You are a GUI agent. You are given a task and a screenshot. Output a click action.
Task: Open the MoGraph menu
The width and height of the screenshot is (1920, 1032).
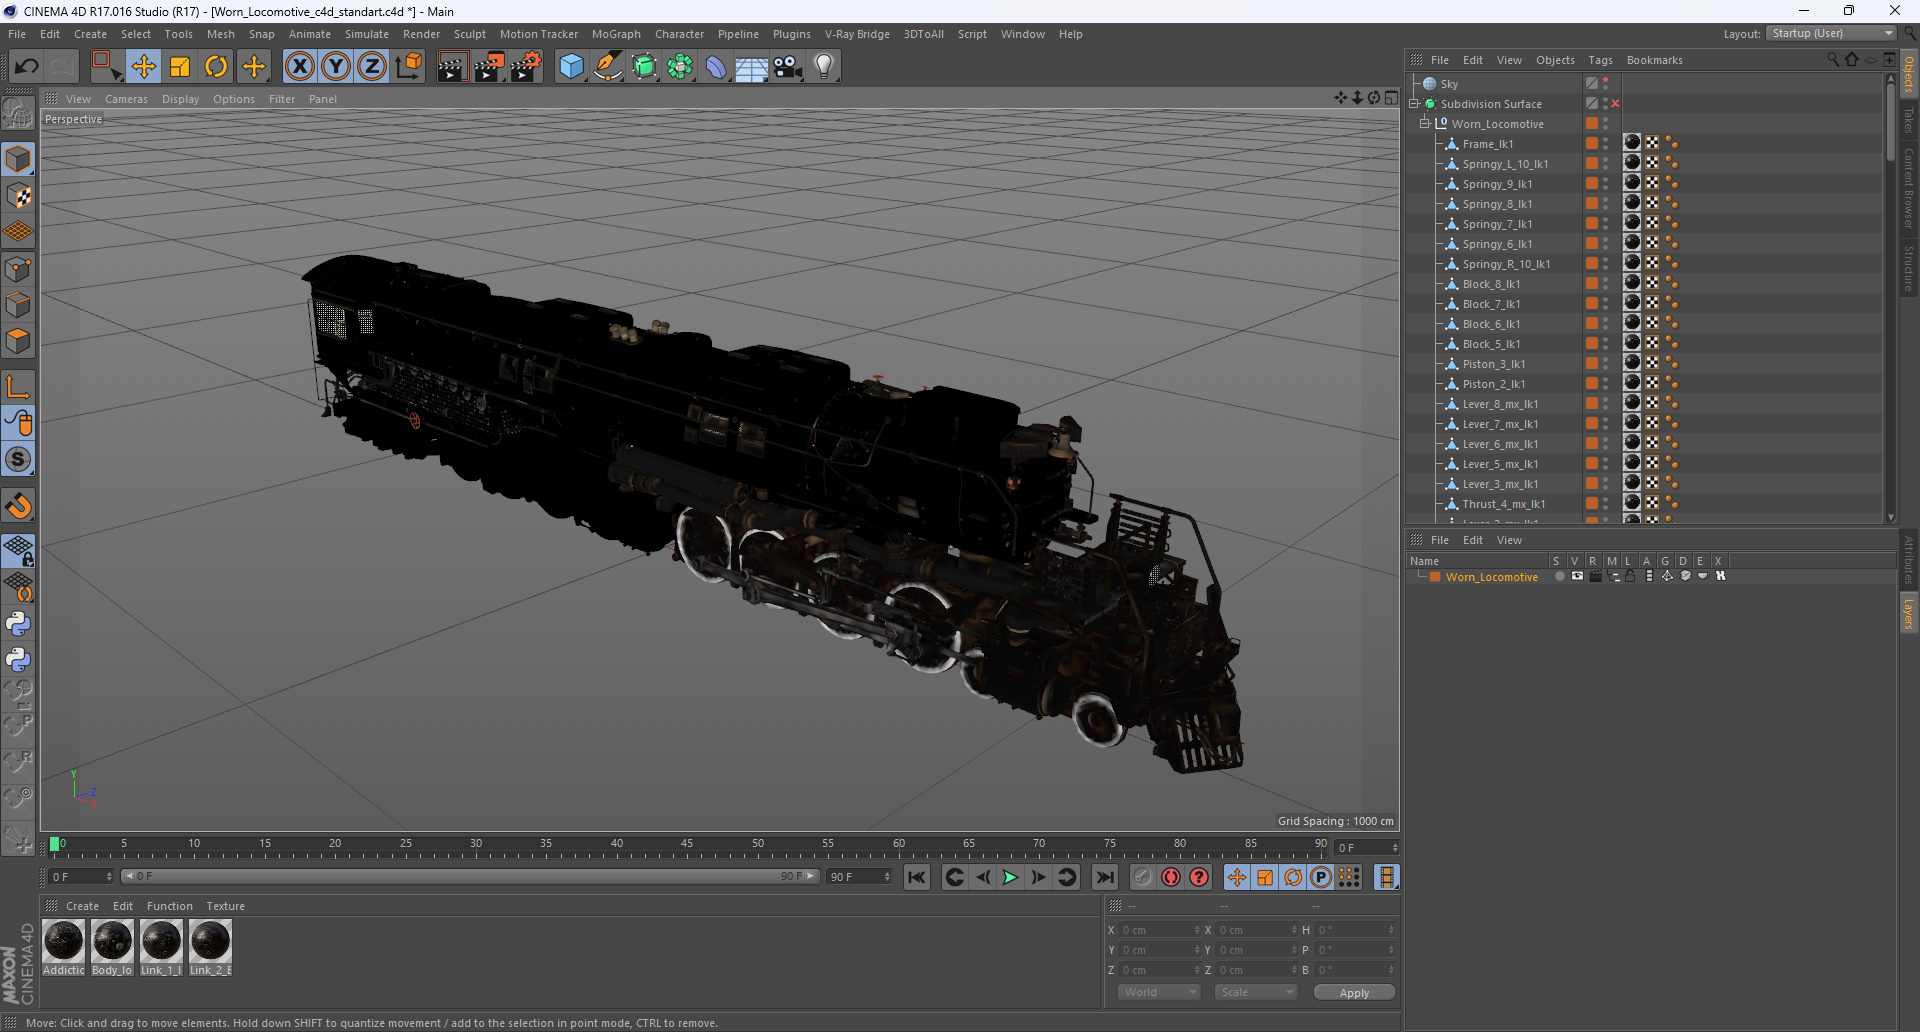(x=616, y=34)
